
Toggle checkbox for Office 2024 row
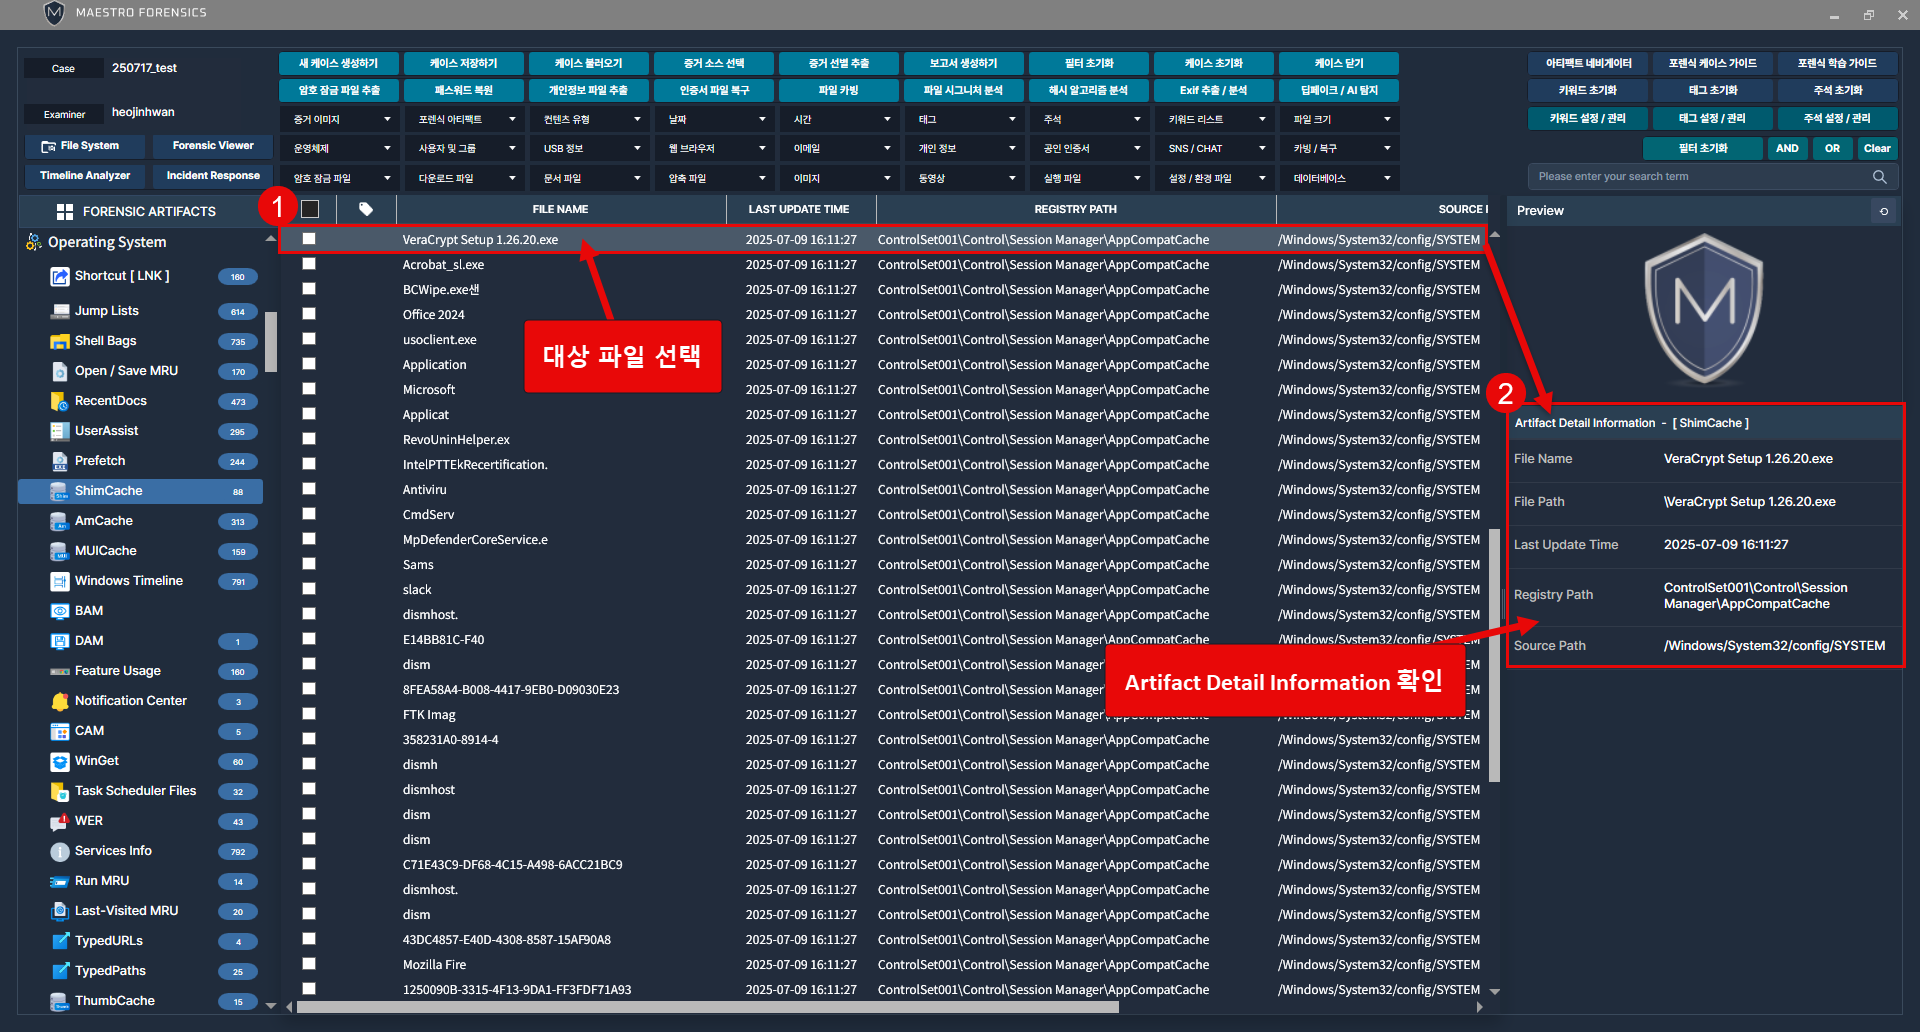pyautogui.click(x=309, y=314)
